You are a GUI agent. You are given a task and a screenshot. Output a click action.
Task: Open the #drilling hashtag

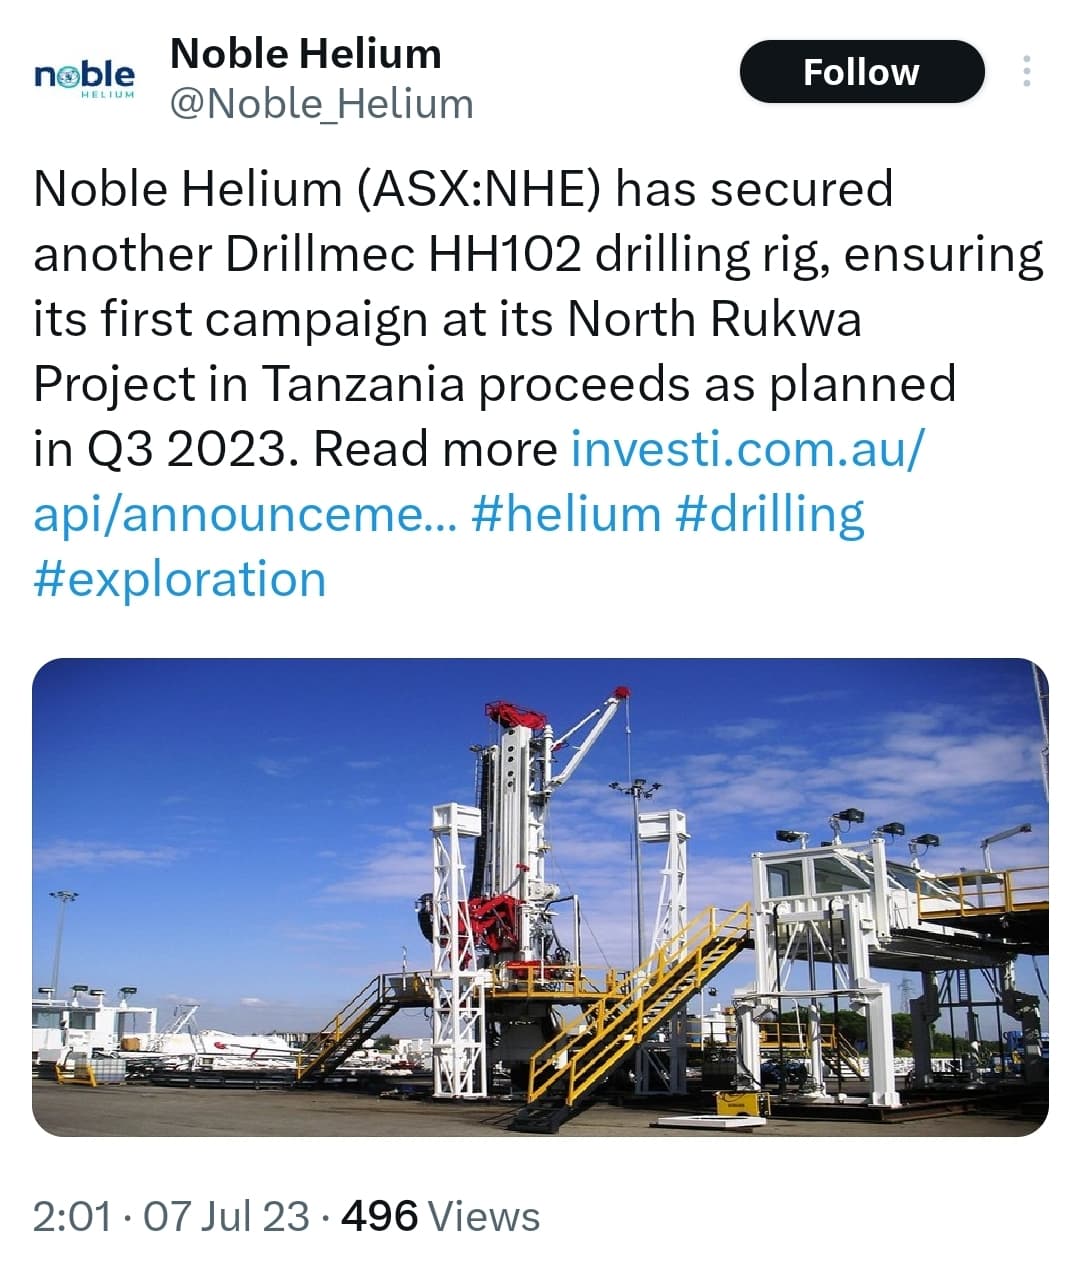770,514
